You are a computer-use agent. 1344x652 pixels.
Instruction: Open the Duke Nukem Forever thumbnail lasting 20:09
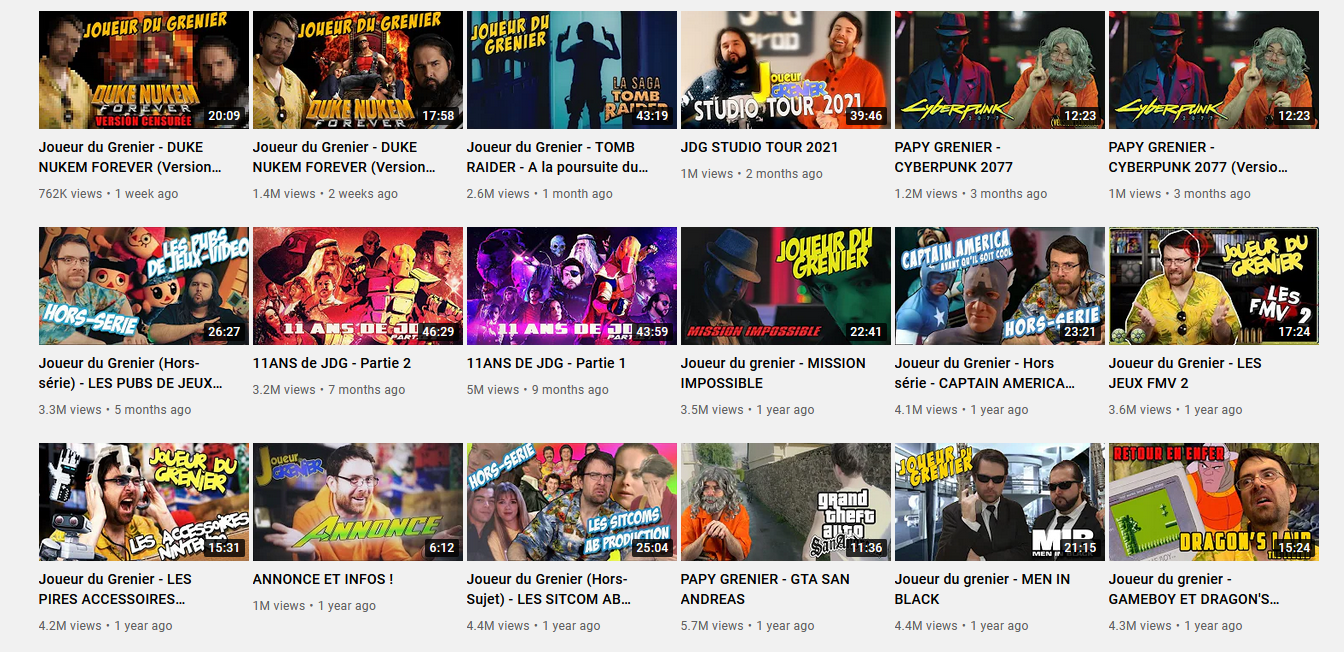point(144,70)
